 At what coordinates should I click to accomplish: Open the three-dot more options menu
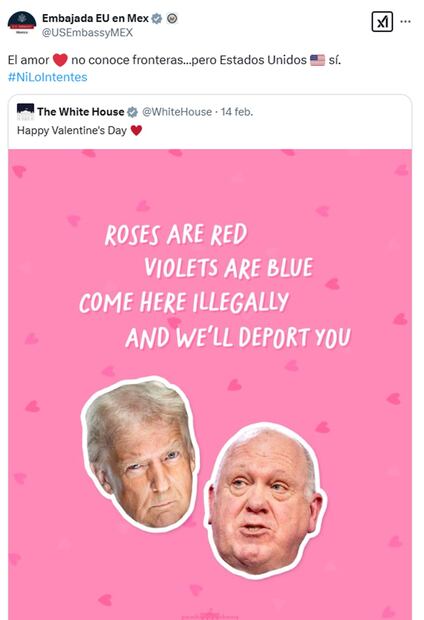tap(405, 21)
